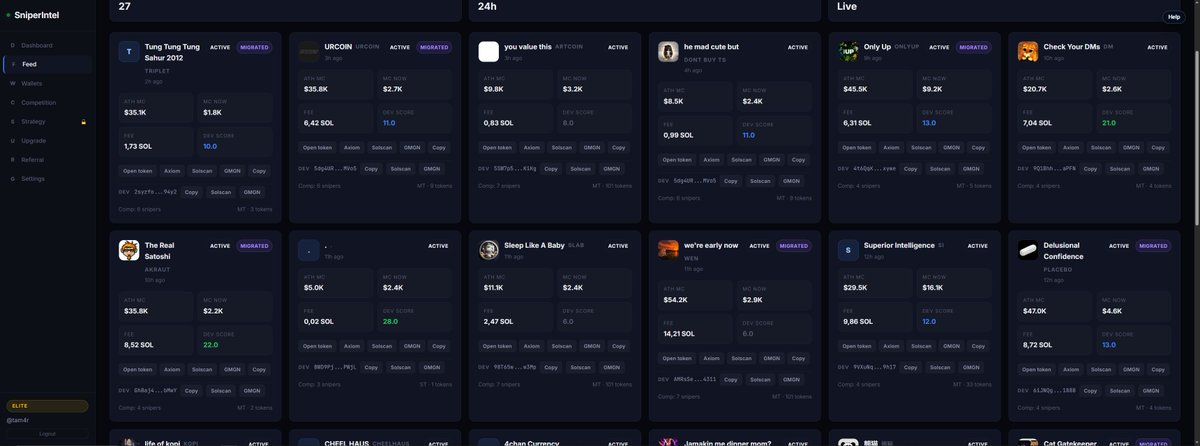Click The Real Satoshi dev score 22.0
Image resolution: width=1200 pixels, height=446 pixels.
(x=210, y=345)
